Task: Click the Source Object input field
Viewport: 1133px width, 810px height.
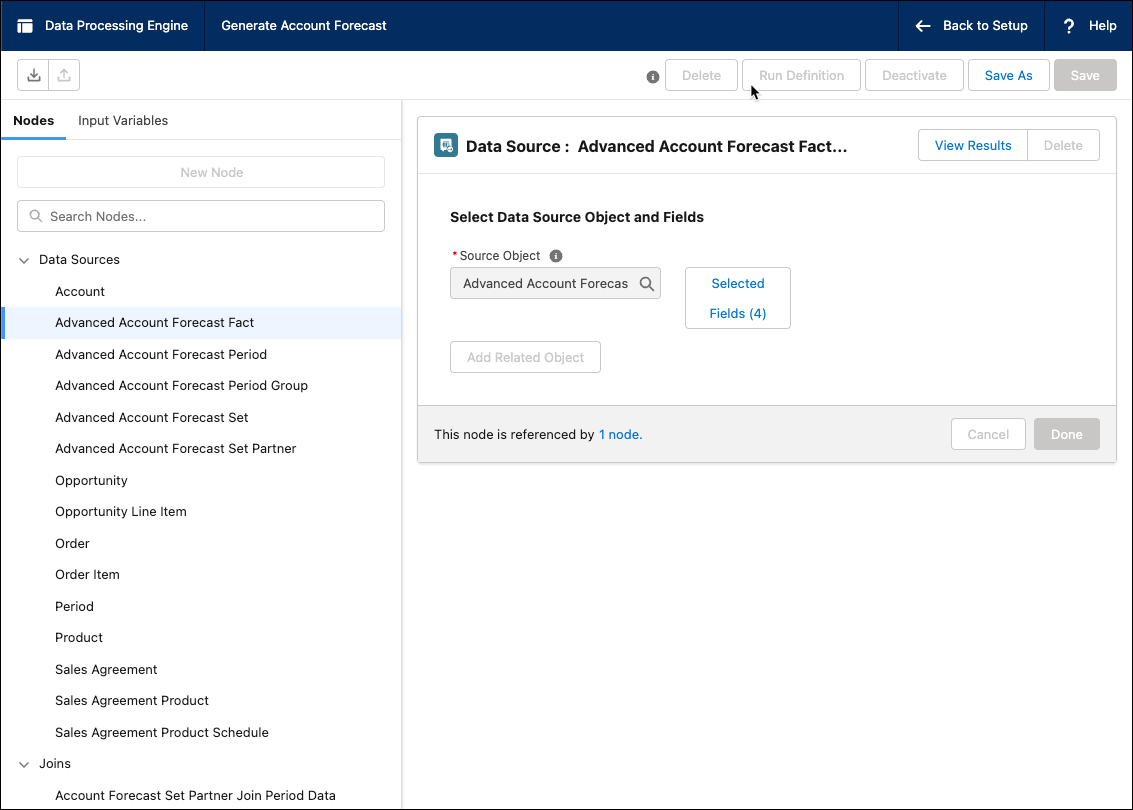Action: click(x=555, y=283)
